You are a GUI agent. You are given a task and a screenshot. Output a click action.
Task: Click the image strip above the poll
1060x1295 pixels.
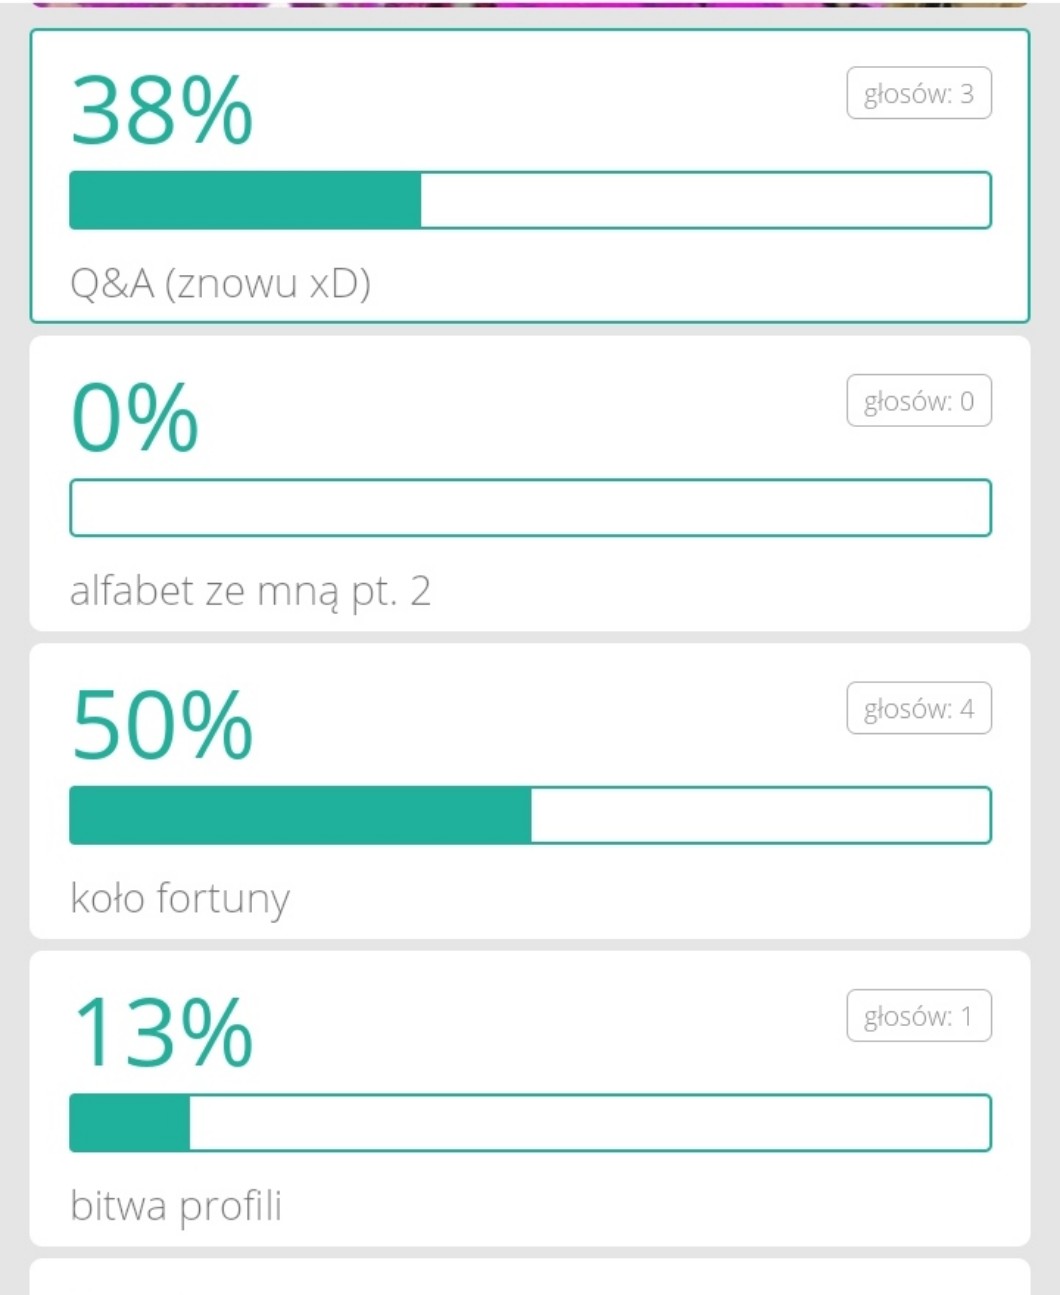click(x=530, y=4)
